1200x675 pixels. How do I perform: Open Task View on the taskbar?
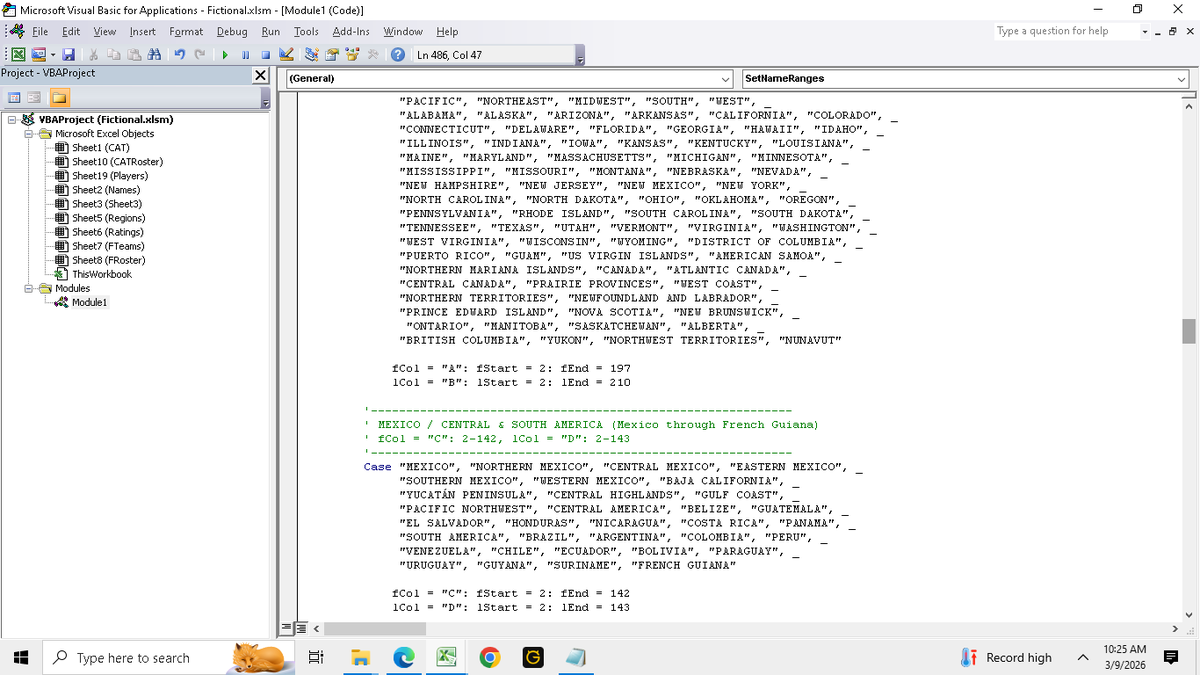pos(316,657)
